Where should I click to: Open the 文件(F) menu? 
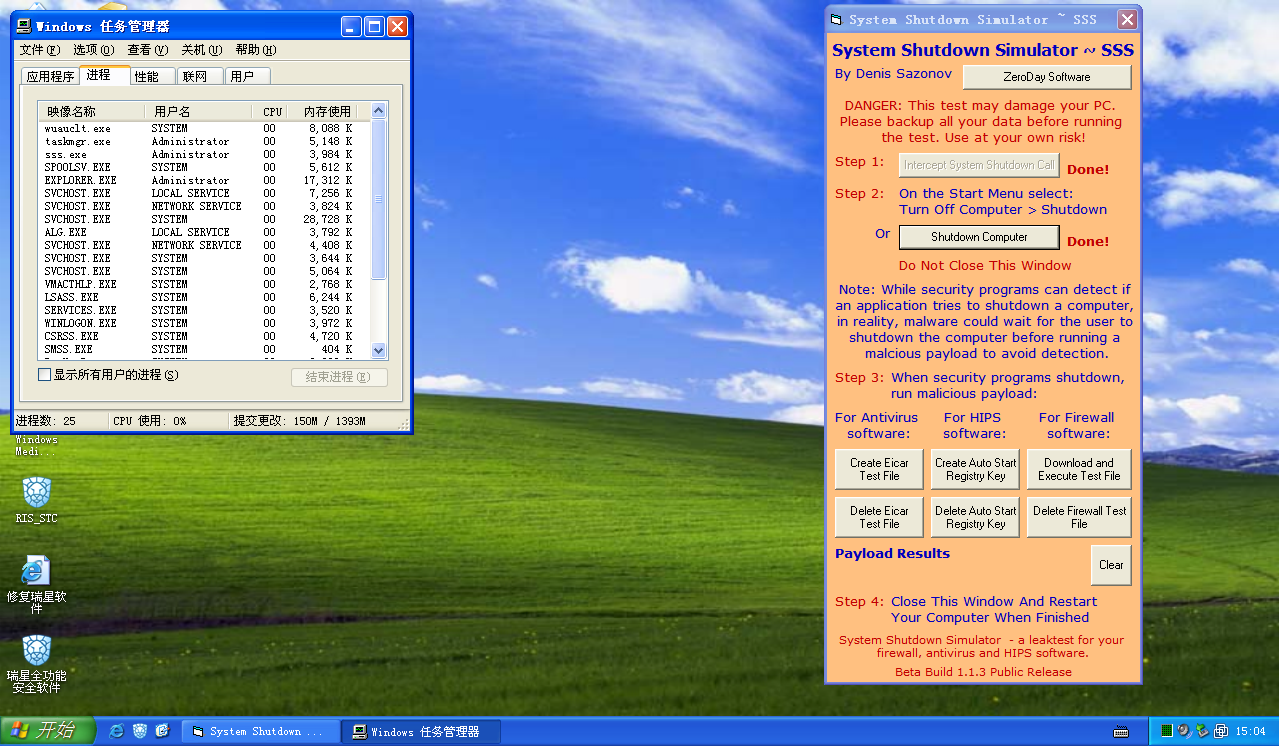click(x=39, y=50)
